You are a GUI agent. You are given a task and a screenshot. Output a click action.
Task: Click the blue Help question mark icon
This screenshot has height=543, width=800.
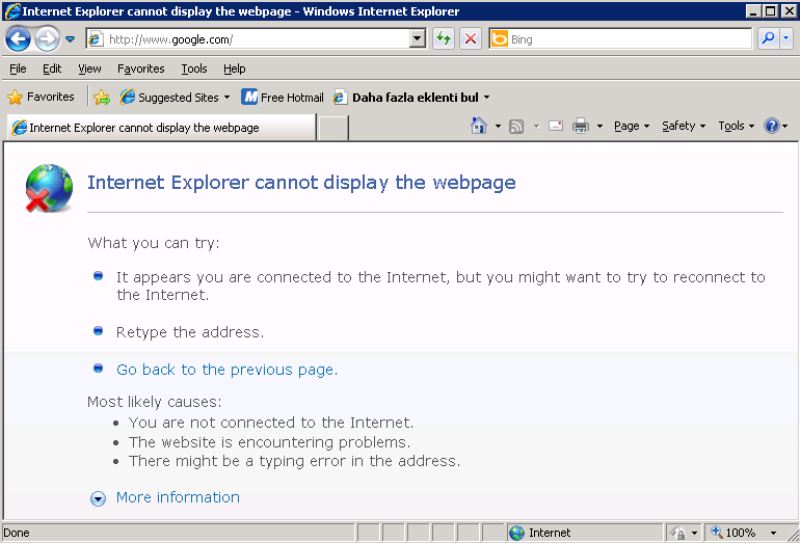(771, 126)
